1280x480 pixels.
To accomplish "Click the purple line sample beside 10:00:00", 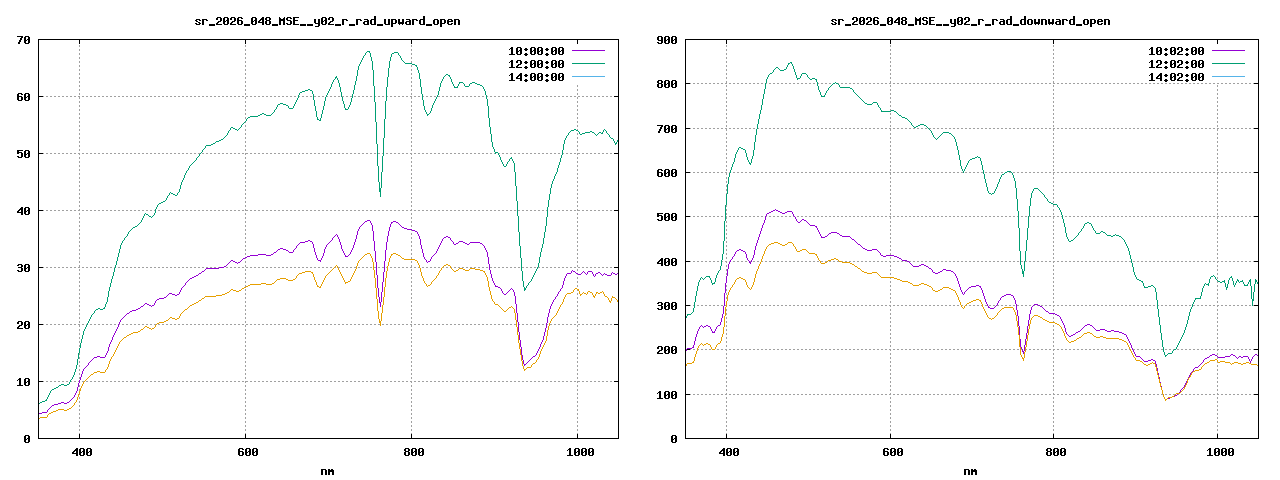I will pyautogui.click(x=588, y=50).
